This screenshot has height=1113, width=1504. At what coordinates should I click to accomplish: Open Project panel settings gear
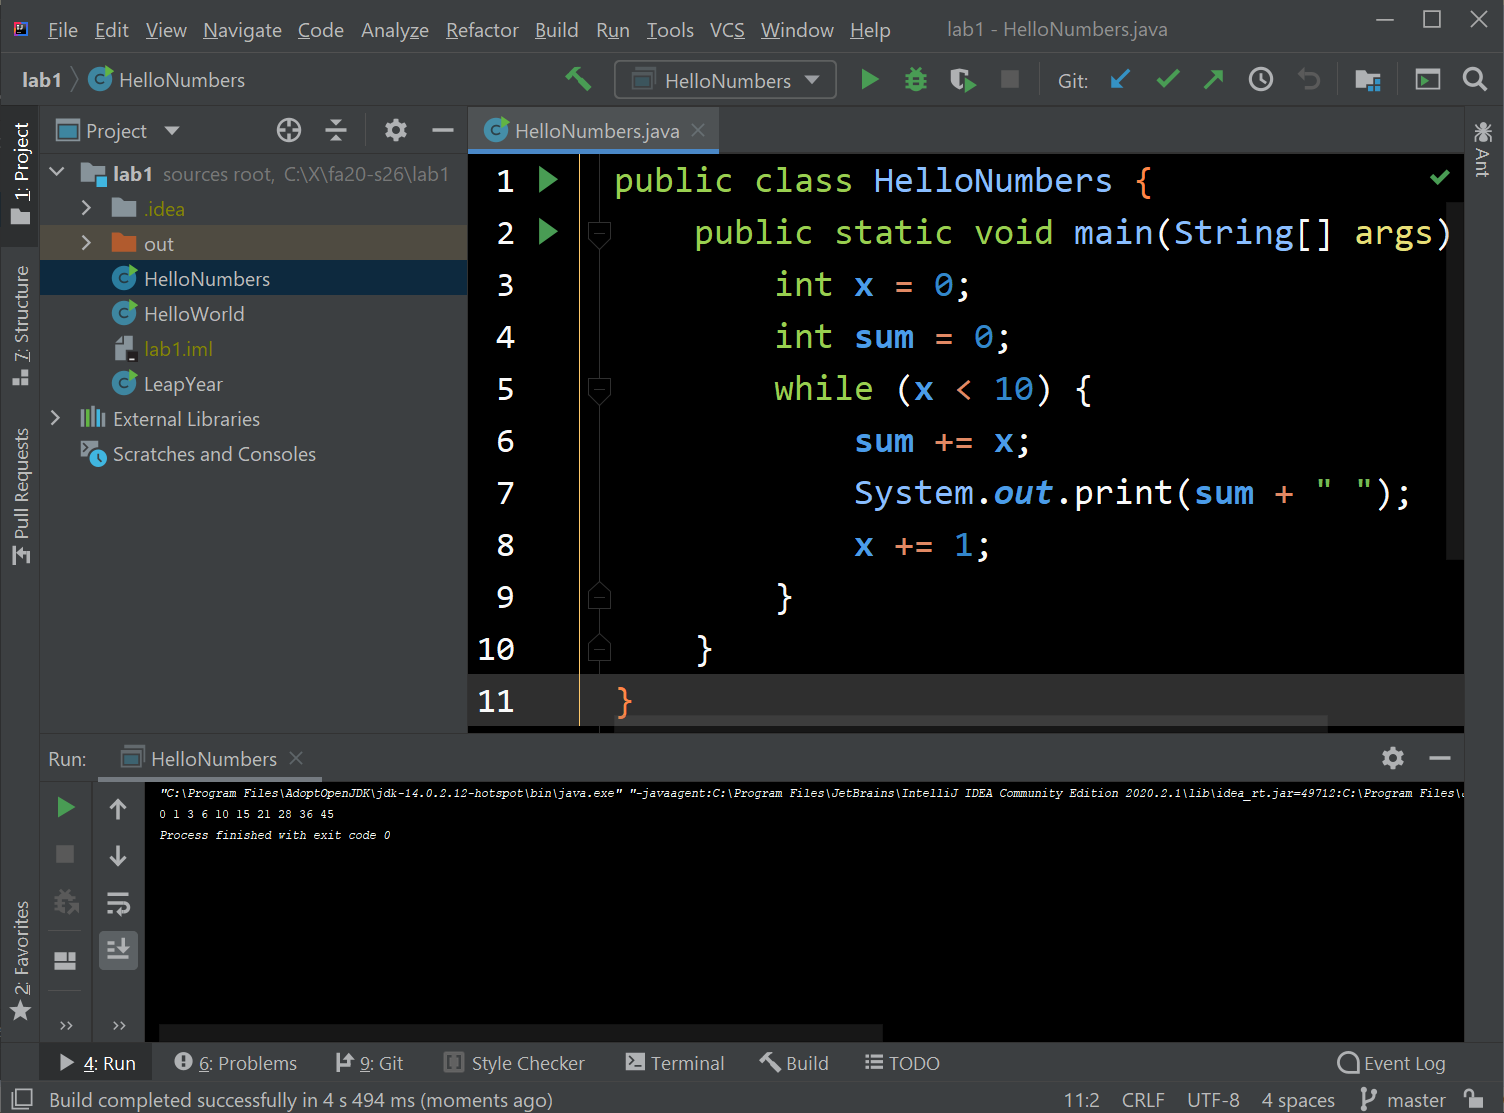coord(396,130)
